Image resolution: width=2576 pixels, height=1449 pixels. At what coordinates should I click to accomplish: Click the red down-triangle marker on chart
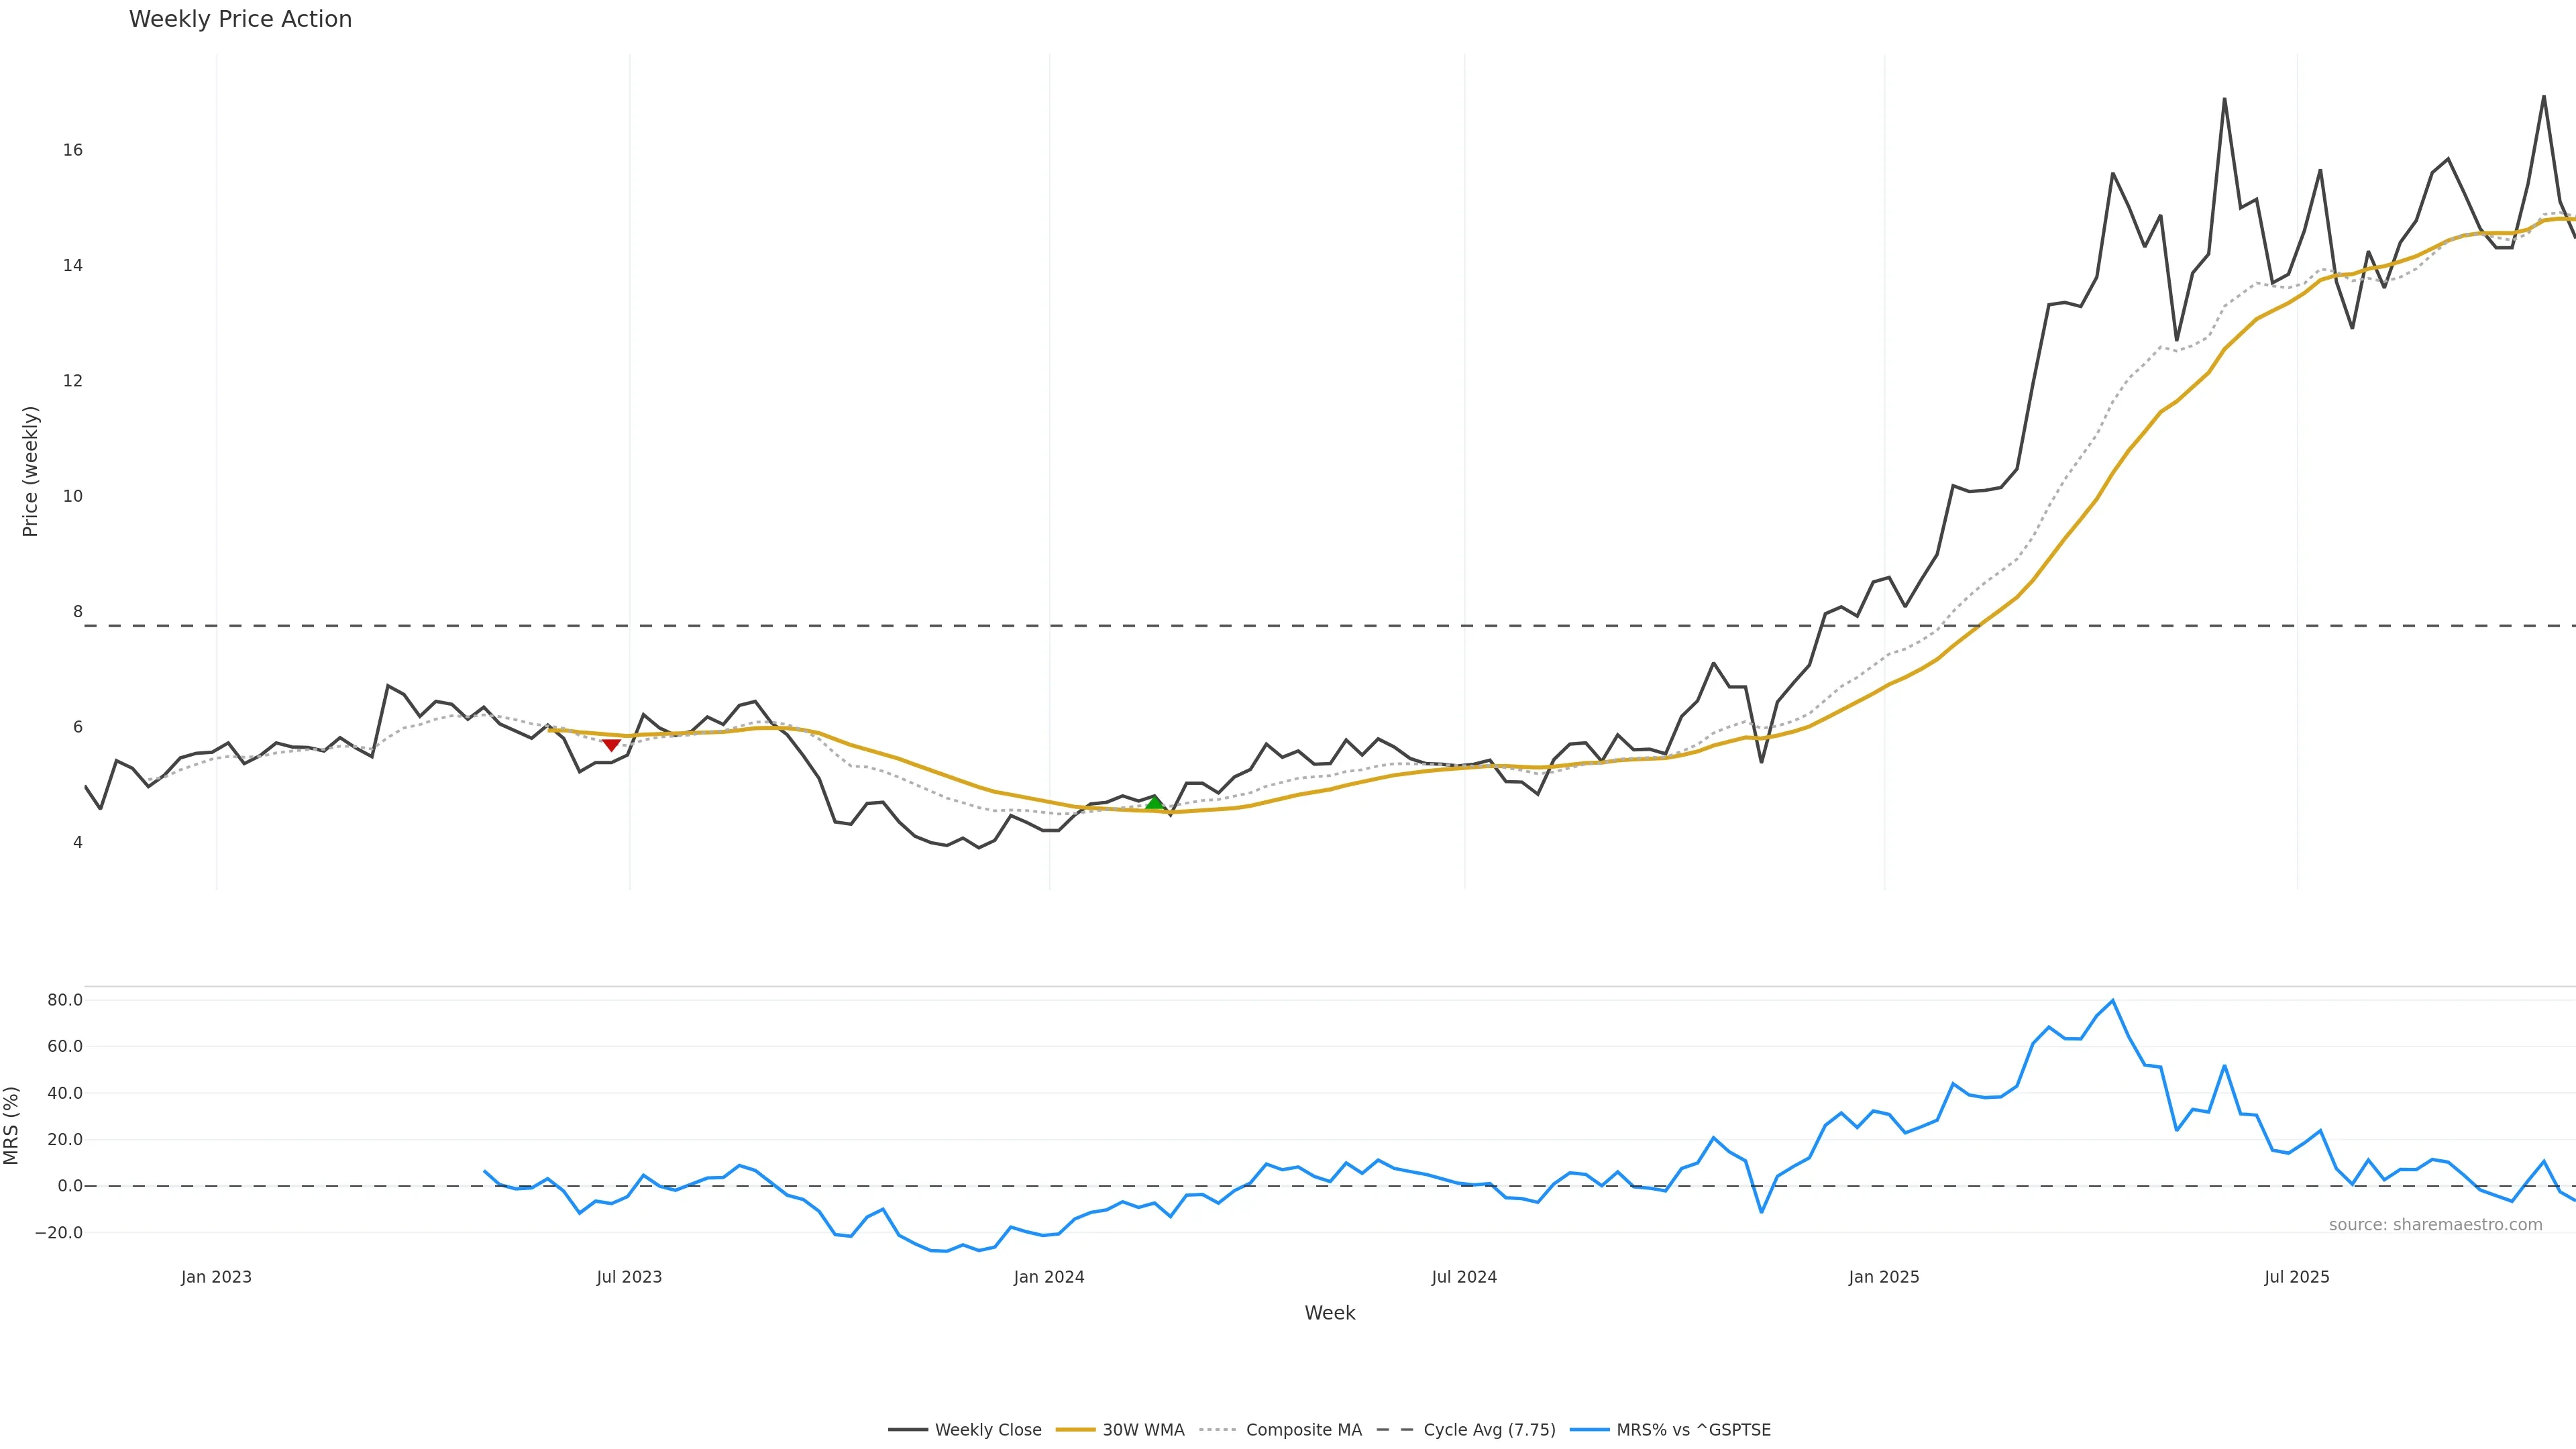[611, 745]
